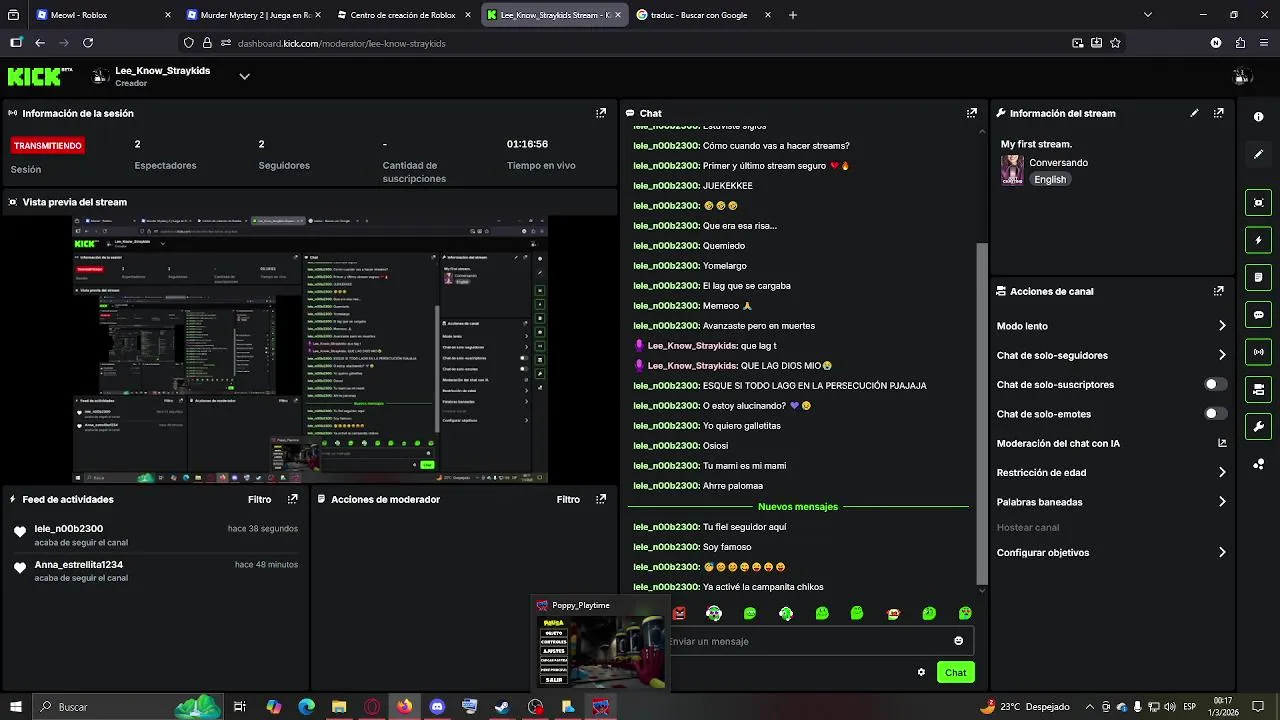
Task: Open the Lee_Know_Straykids channel dropdown
Action: click(x=244, y=76)
